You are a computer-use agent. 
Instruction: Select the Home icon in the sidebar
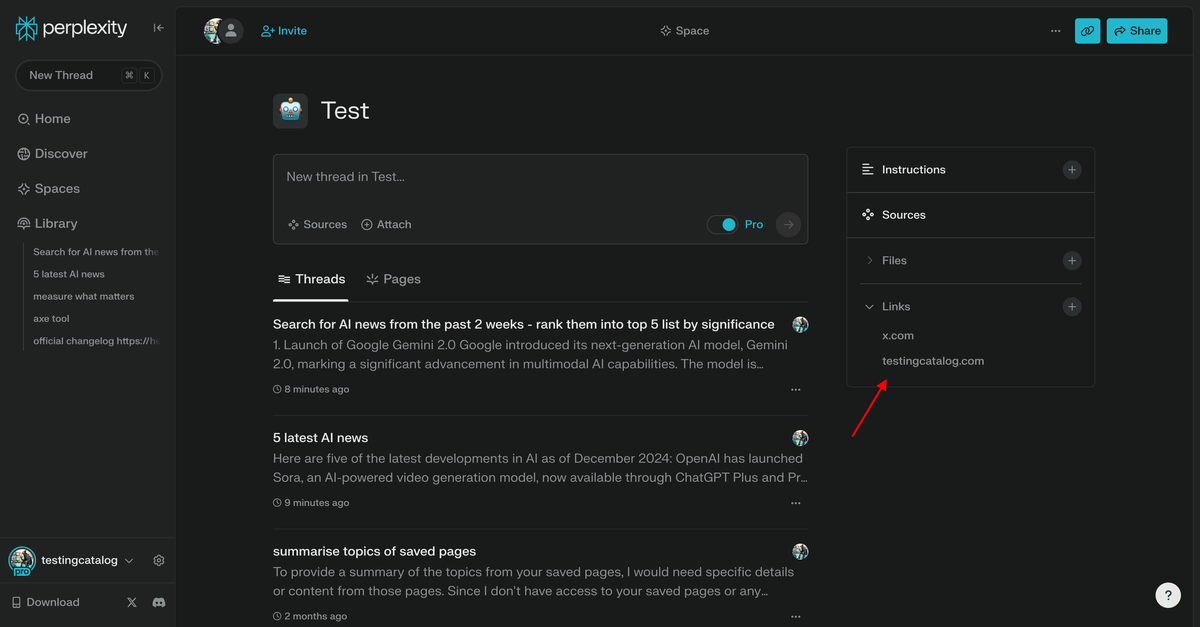pyautogui.click(x=22, y=118)
